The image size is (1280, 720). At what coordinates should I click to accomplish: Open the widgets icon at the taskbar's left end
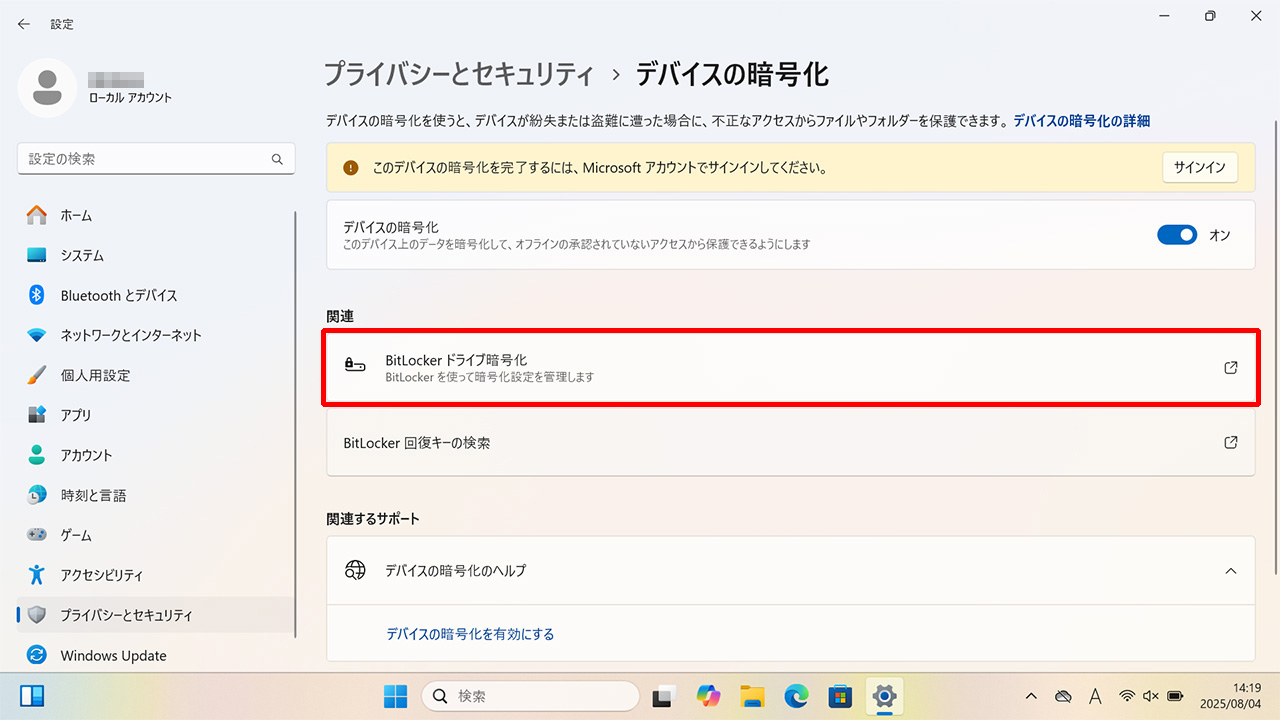[x=32, y=696]
